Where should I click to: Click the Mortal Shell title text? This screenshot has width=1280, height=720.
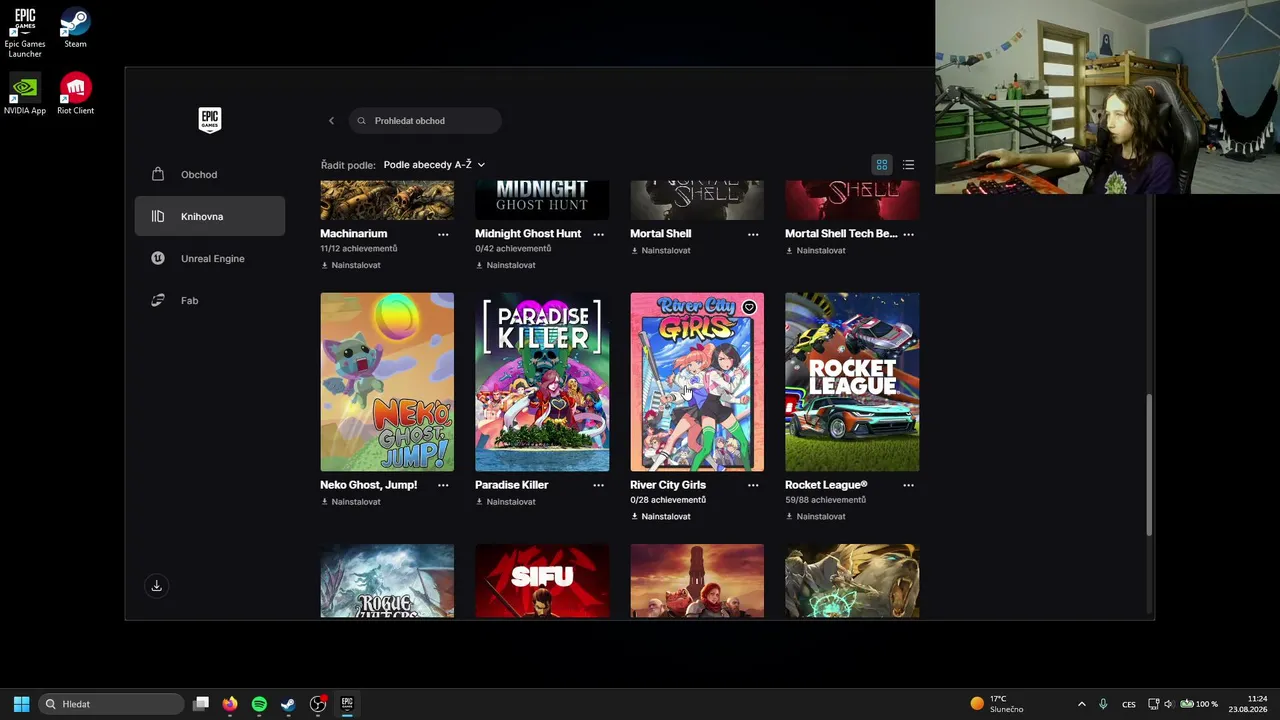click(661, 234)
